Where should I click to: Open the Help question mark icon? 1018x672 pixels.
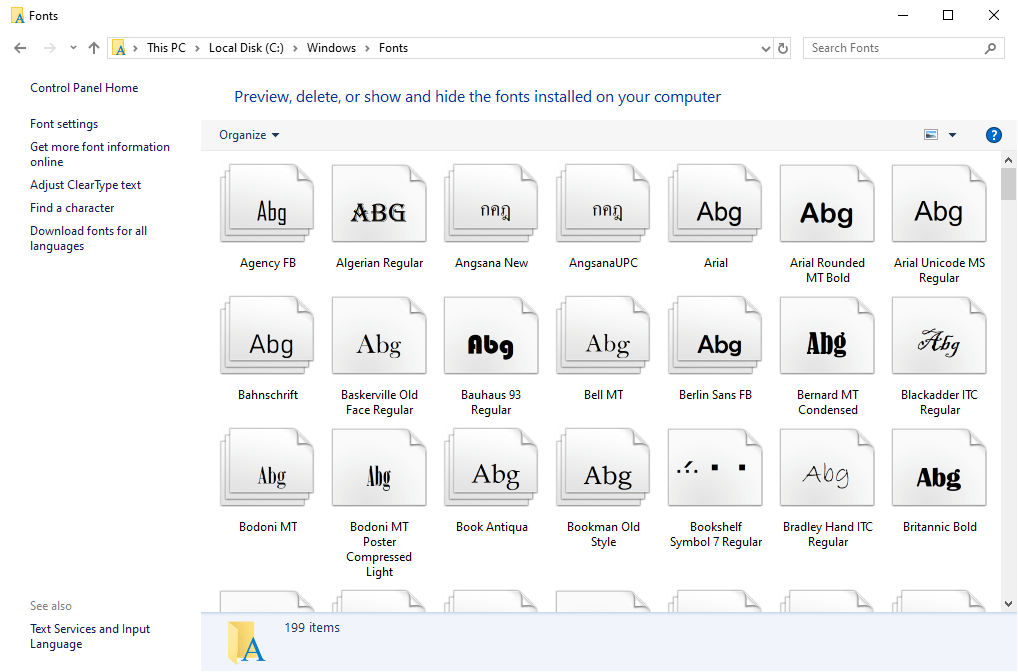point(993,135)
